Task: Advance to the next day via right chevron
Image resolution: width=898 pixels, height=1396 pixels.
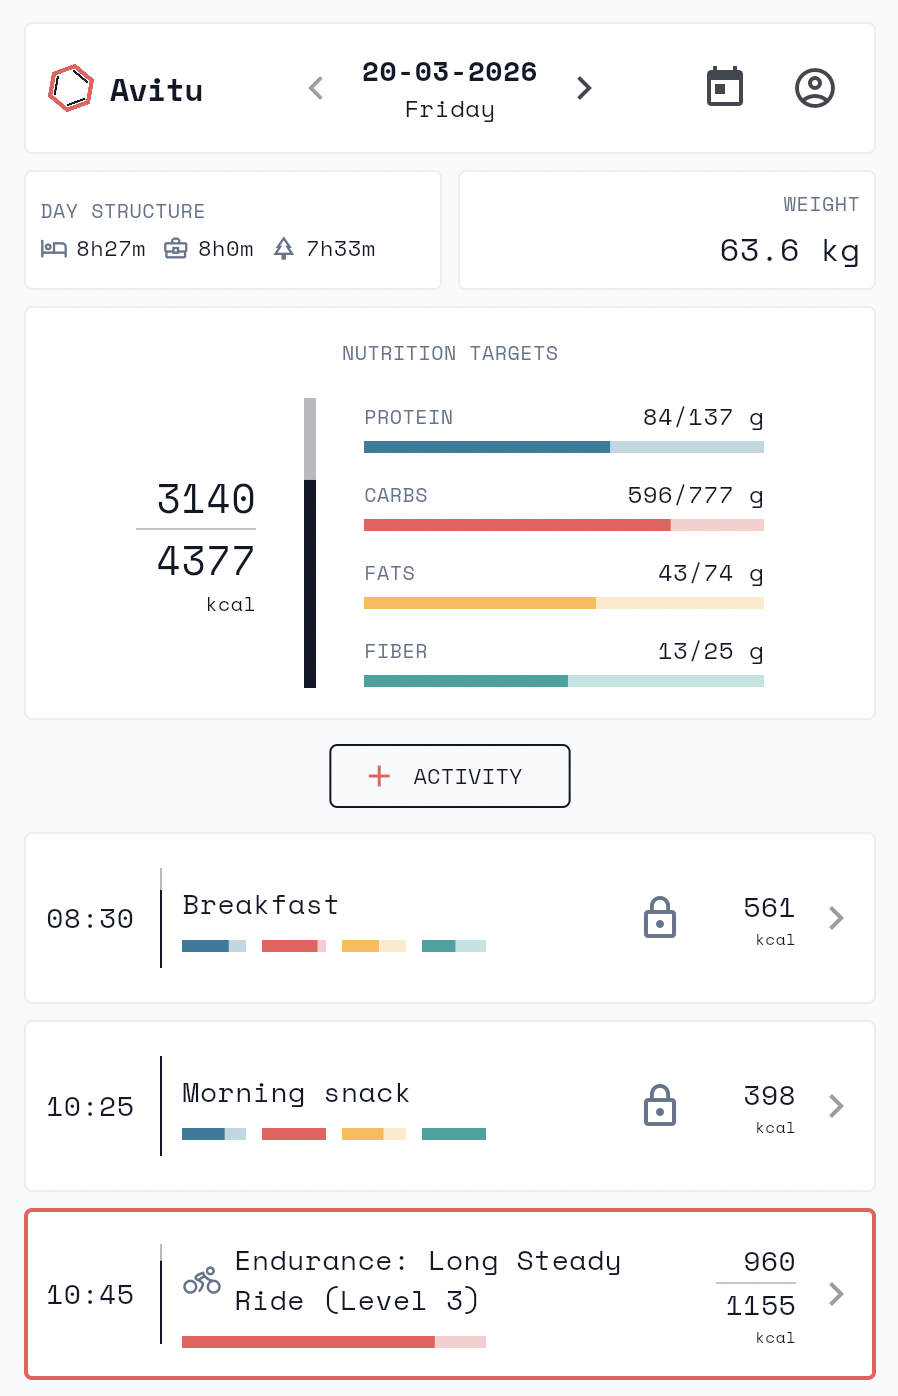Action: point(584,88)
